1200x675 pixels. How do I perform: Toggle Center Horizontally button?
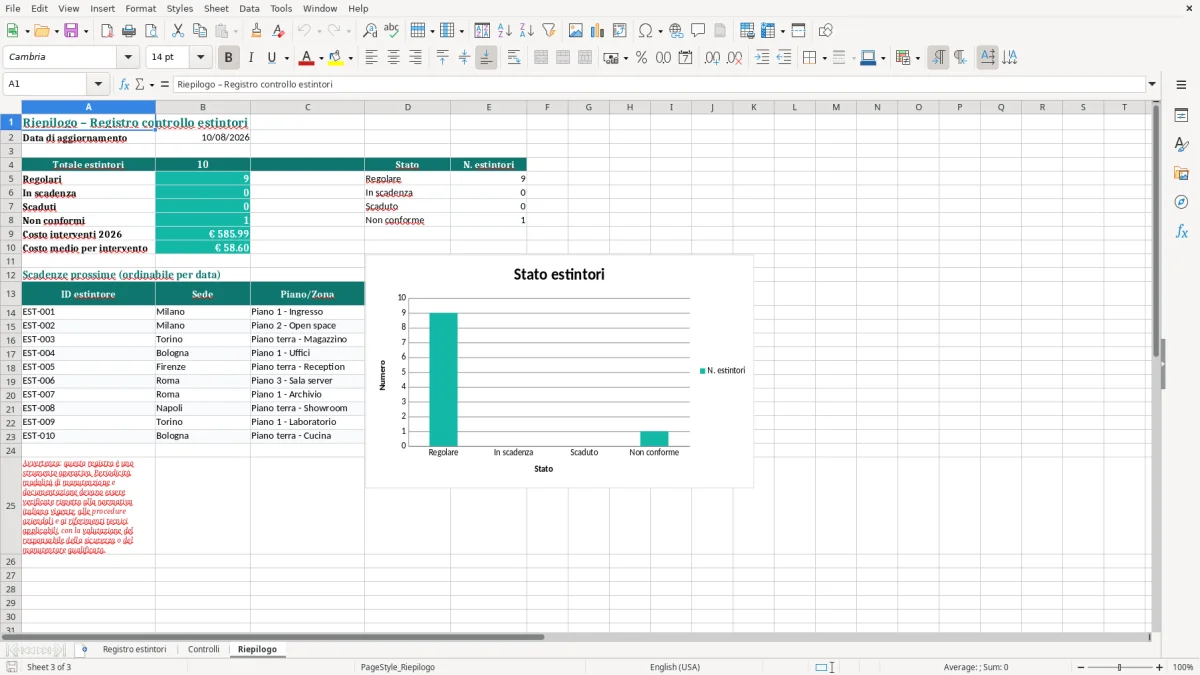click(x=393, y=58)
